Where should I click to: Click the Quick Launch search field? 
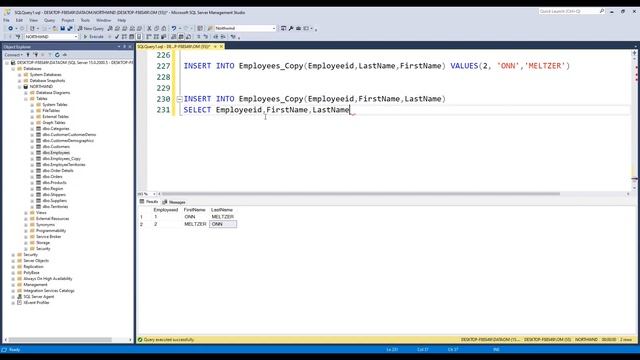(x=571, y=11)
